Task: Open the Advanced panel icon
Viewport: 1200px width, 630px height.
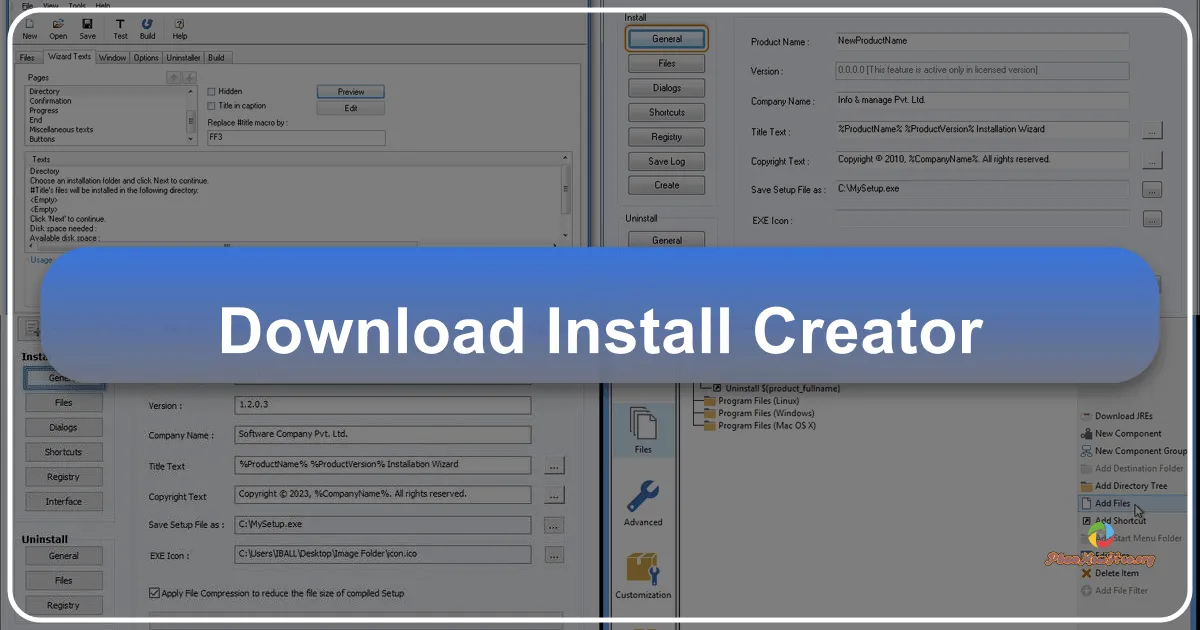Action: 643,500
